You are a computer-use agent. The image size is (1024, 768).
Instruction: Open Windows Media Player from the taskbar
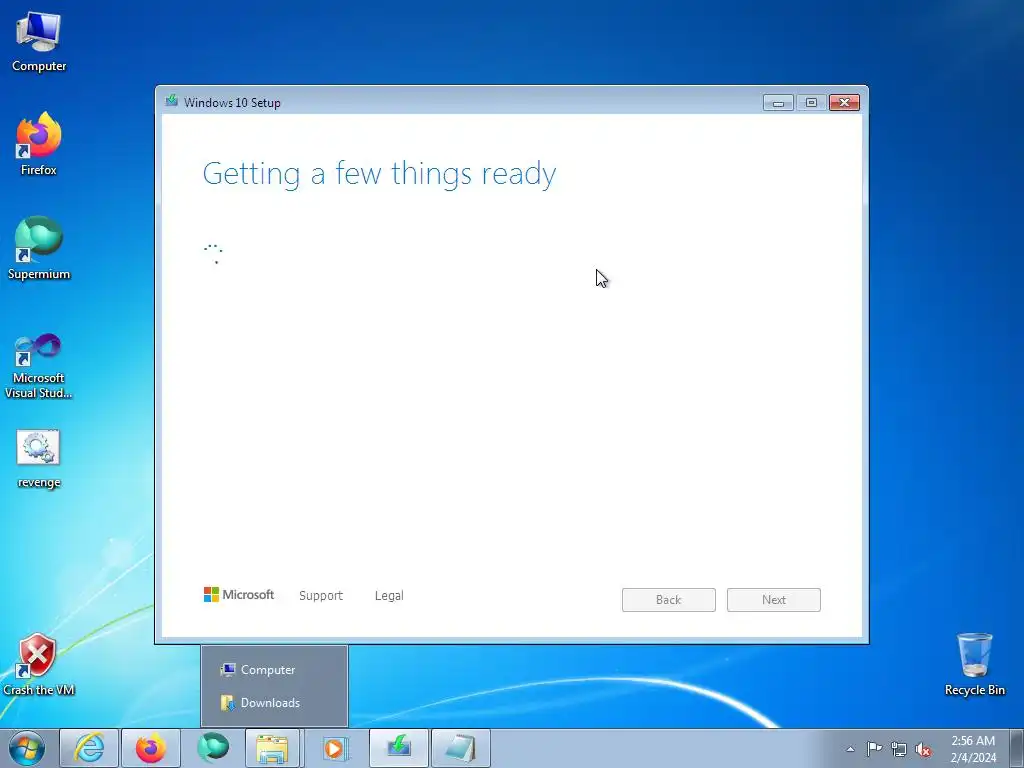click(336, 748)
